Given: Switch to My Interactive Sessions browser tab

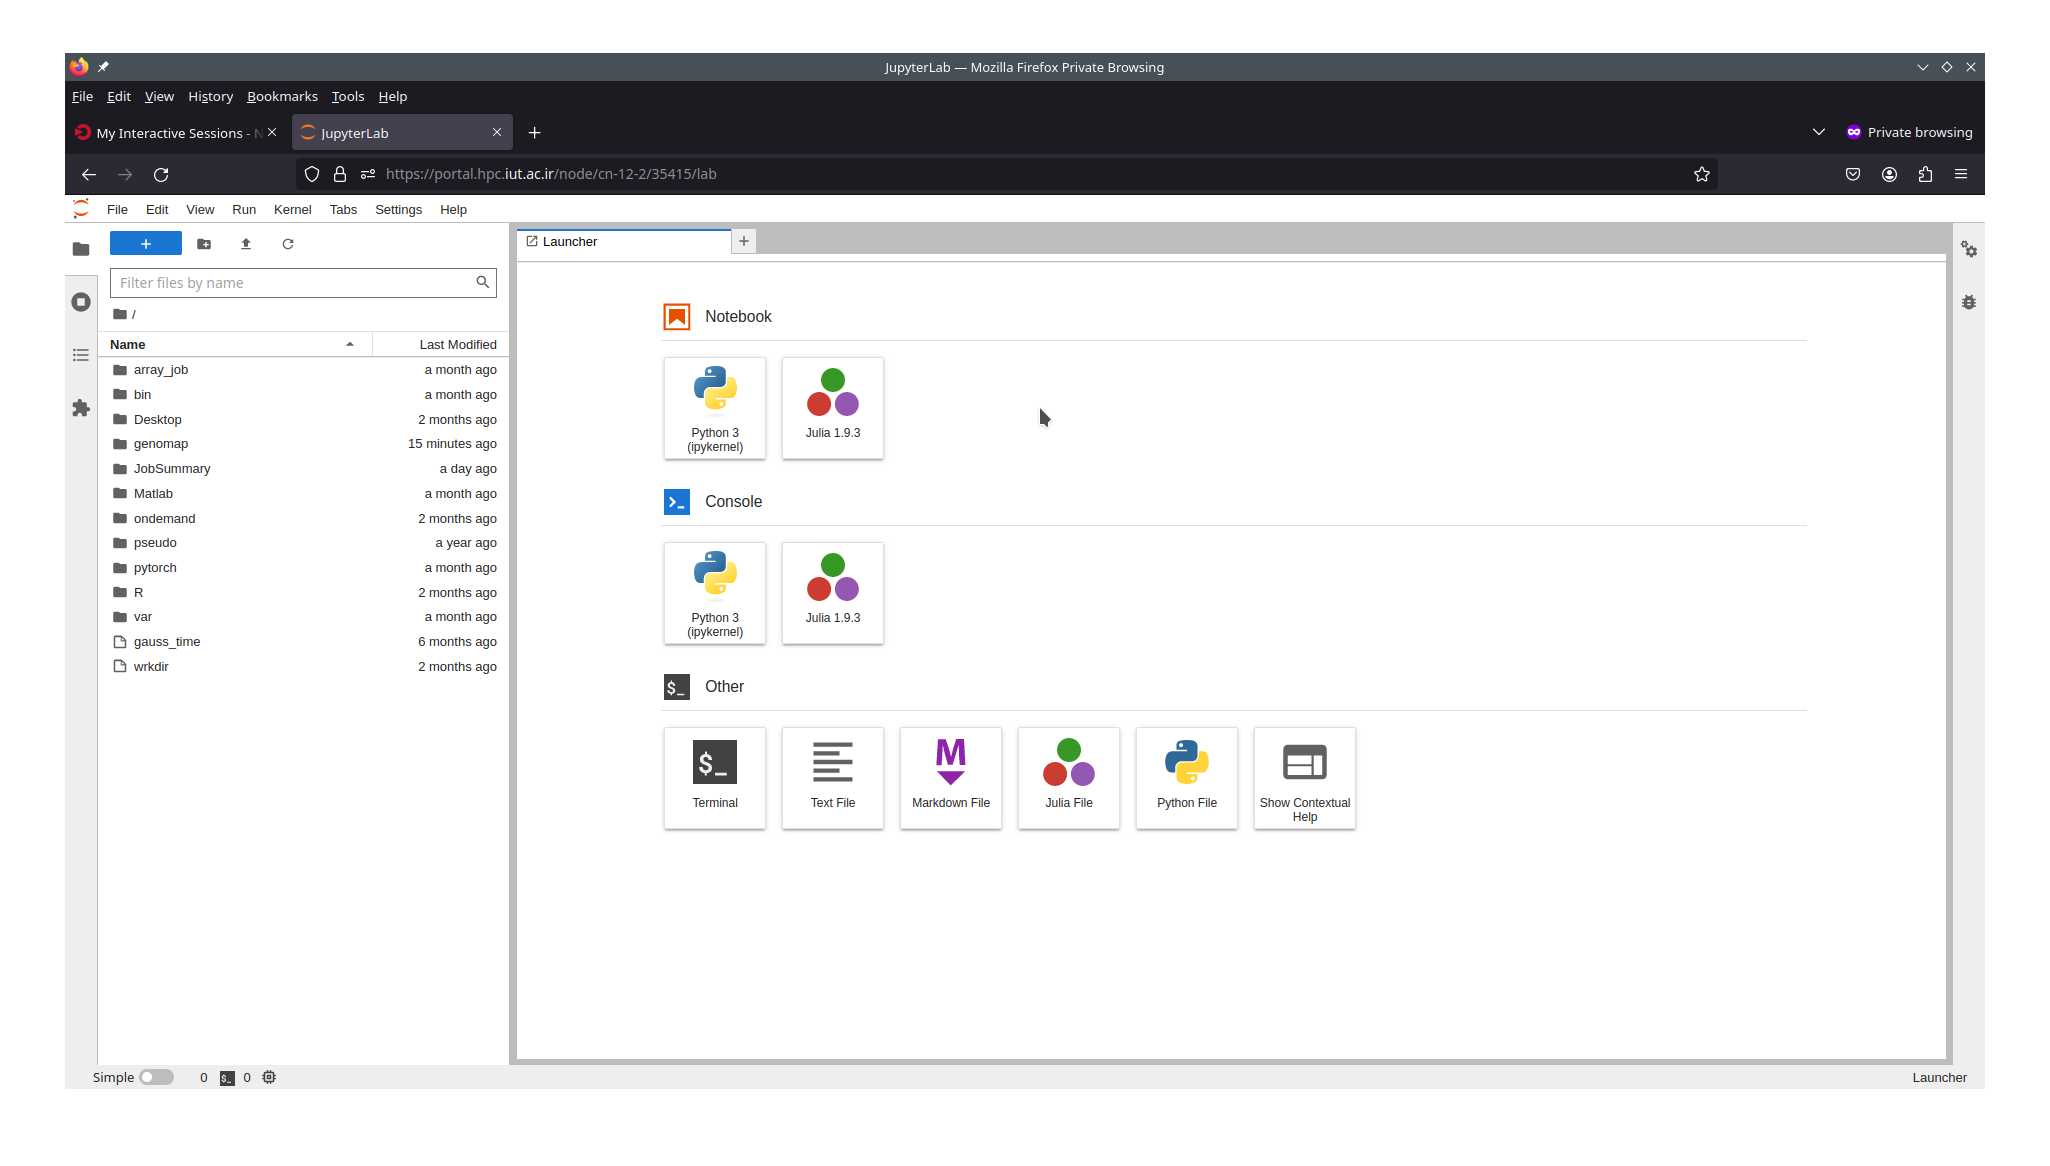Looking at the screenshot, I should click(x=178, y=133).
